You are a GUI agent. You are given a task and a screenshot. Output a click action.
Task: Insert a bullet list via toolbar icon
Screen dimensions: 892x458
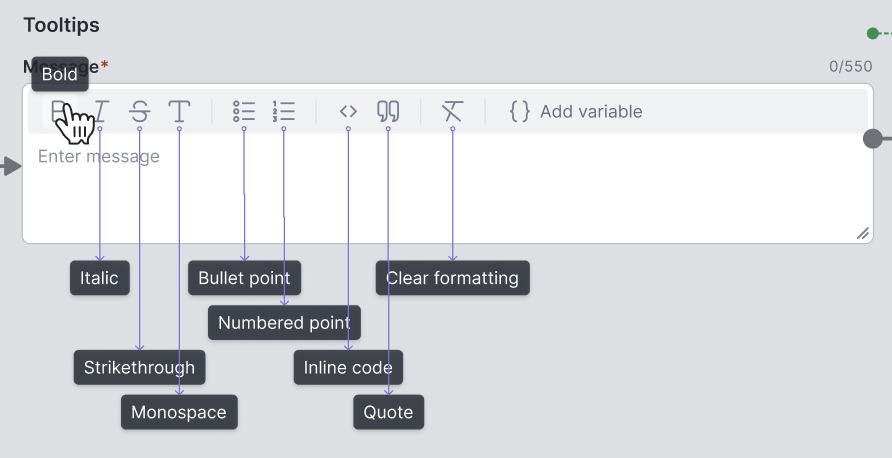coord(244,111)
